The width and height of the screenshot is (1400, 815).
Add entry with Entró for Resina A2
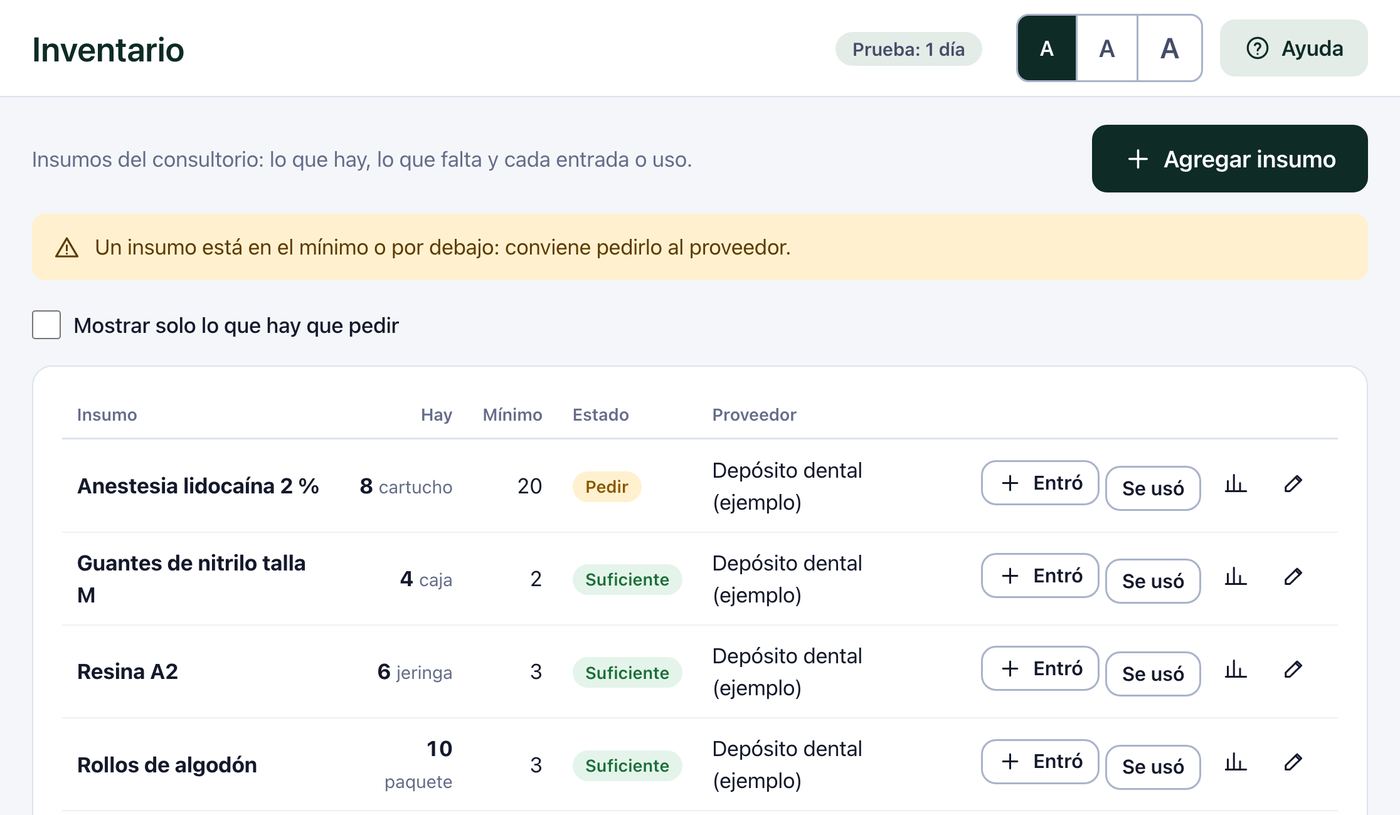pos(1040,669)
